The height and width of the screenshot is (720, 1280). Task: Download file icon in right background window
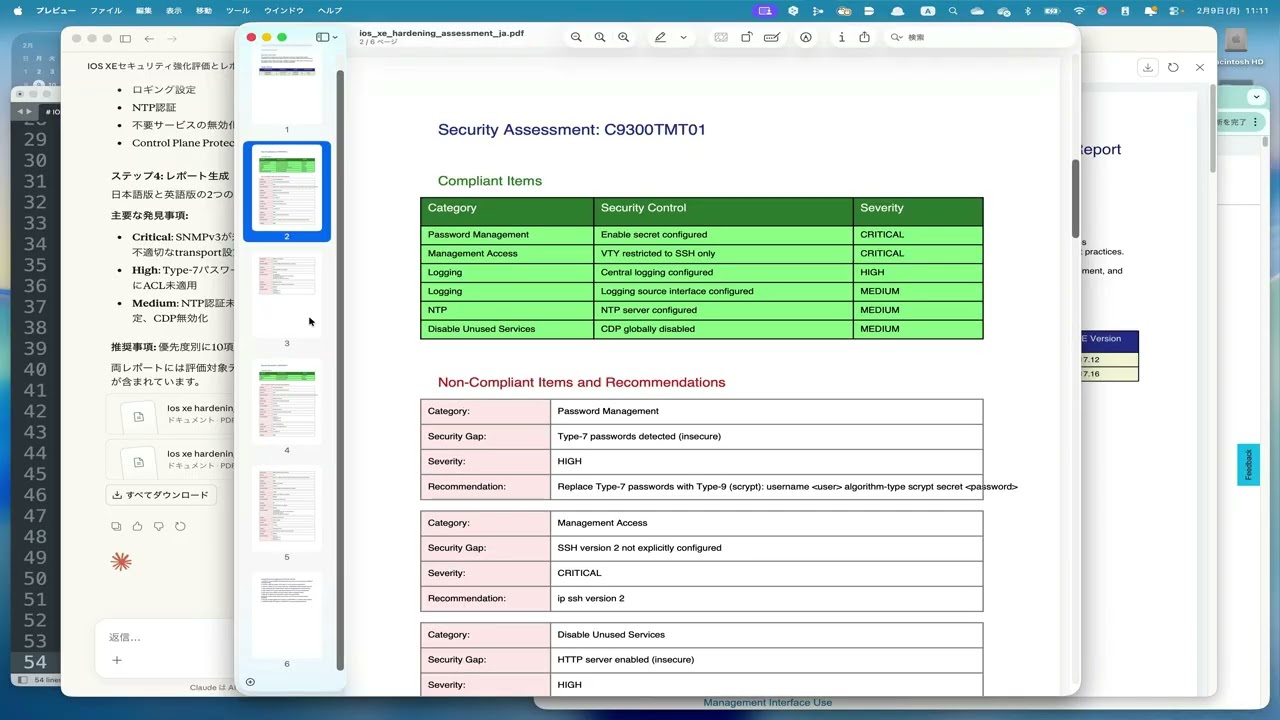coord(1148,67)
